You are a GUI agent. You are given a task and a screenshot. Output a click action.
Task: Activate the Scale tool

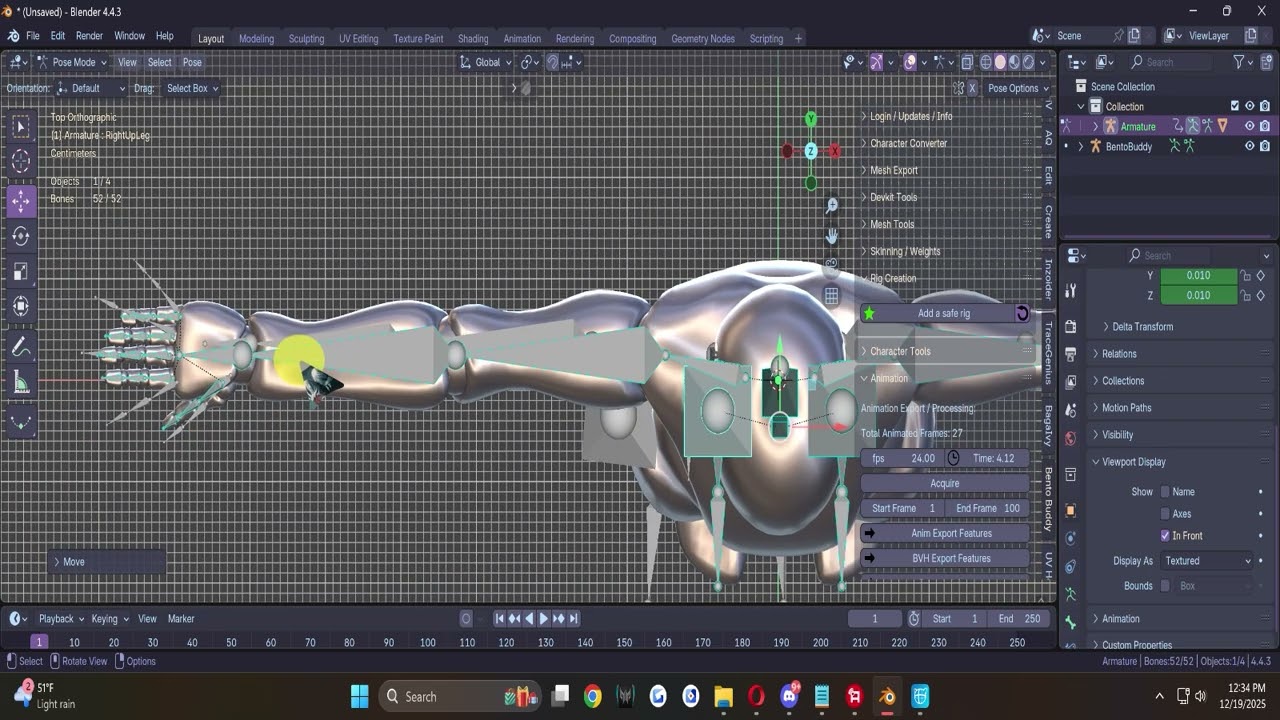pos(21,272)
